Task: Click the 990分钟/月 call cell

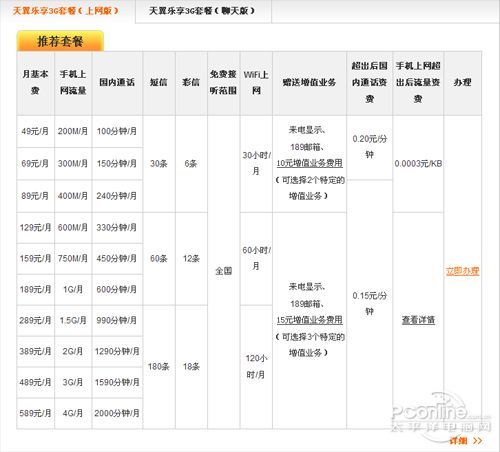Action: 117,320
